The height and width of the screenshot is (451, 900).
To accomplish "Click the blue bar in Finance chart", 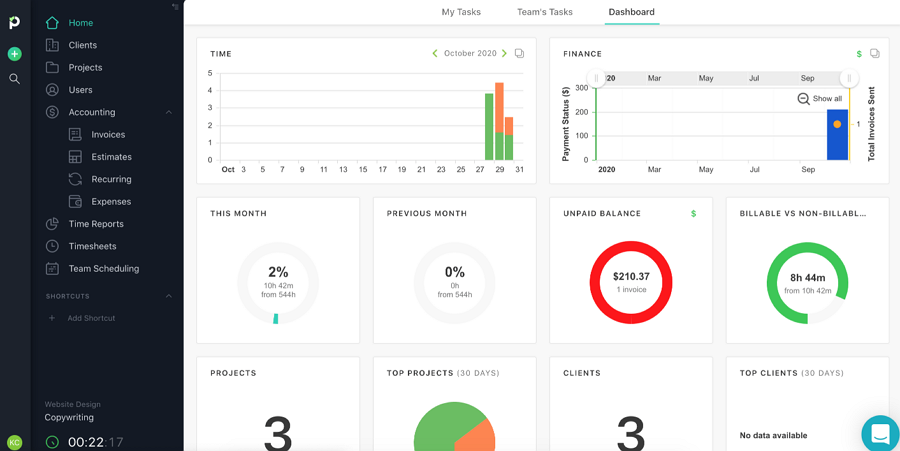I will click(837, 135).
